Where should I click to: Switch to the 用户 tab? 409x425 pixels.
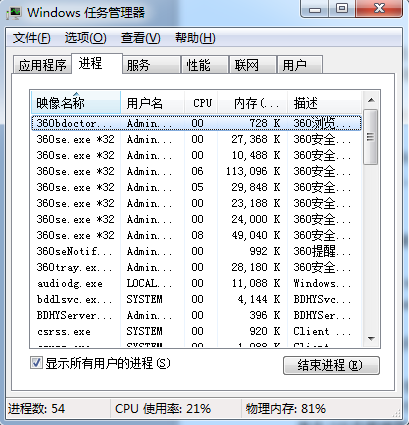tap(300, 65)
